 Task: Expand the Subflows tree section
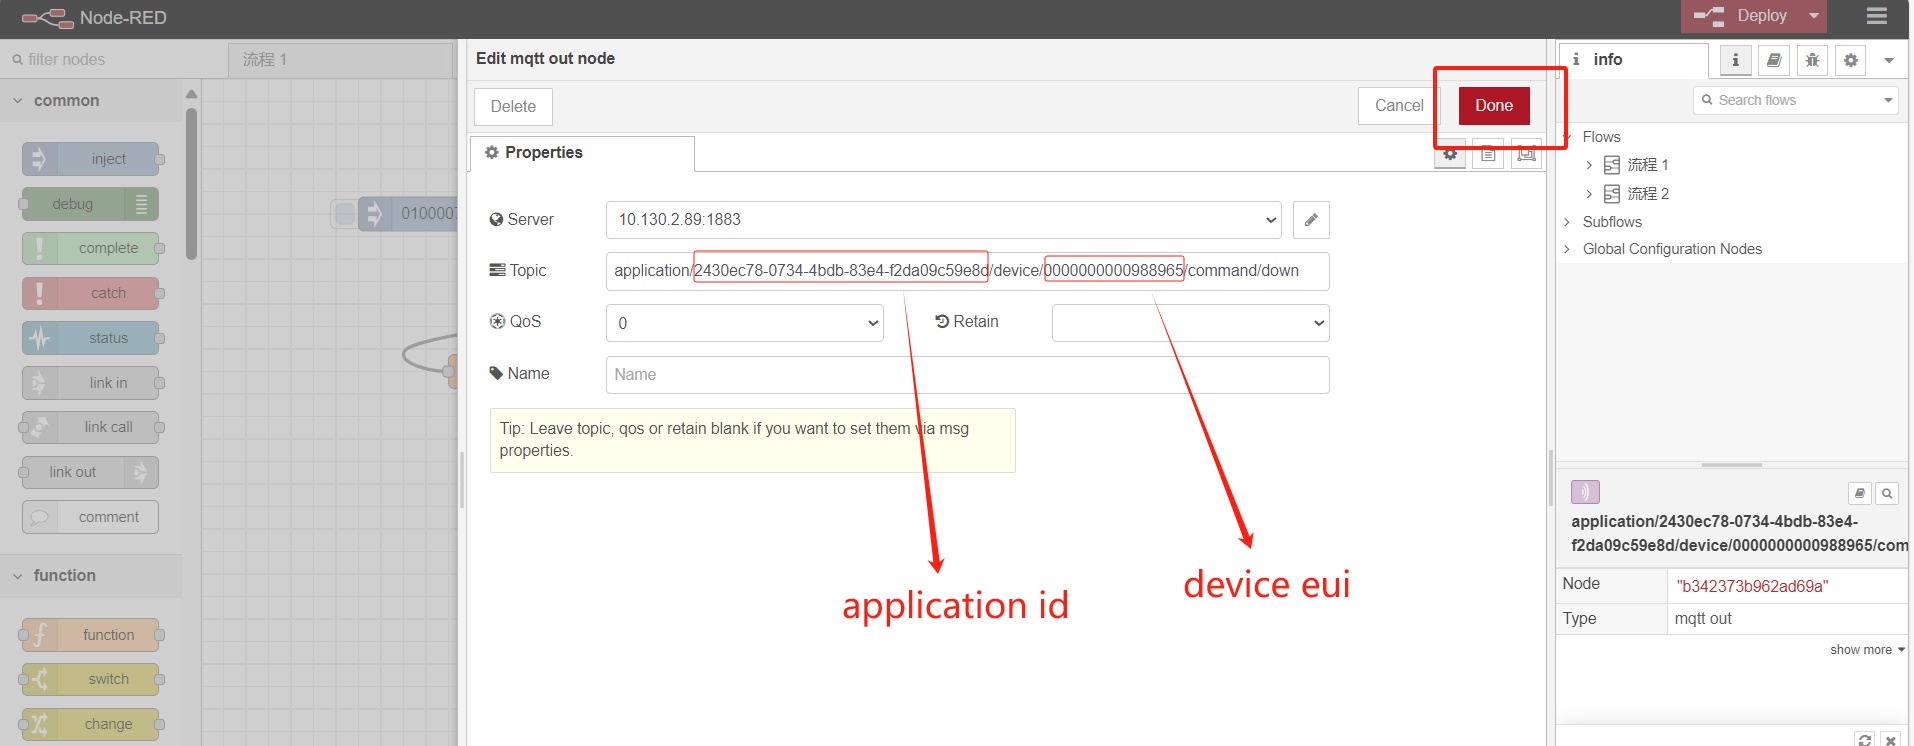pos(1567,222)
